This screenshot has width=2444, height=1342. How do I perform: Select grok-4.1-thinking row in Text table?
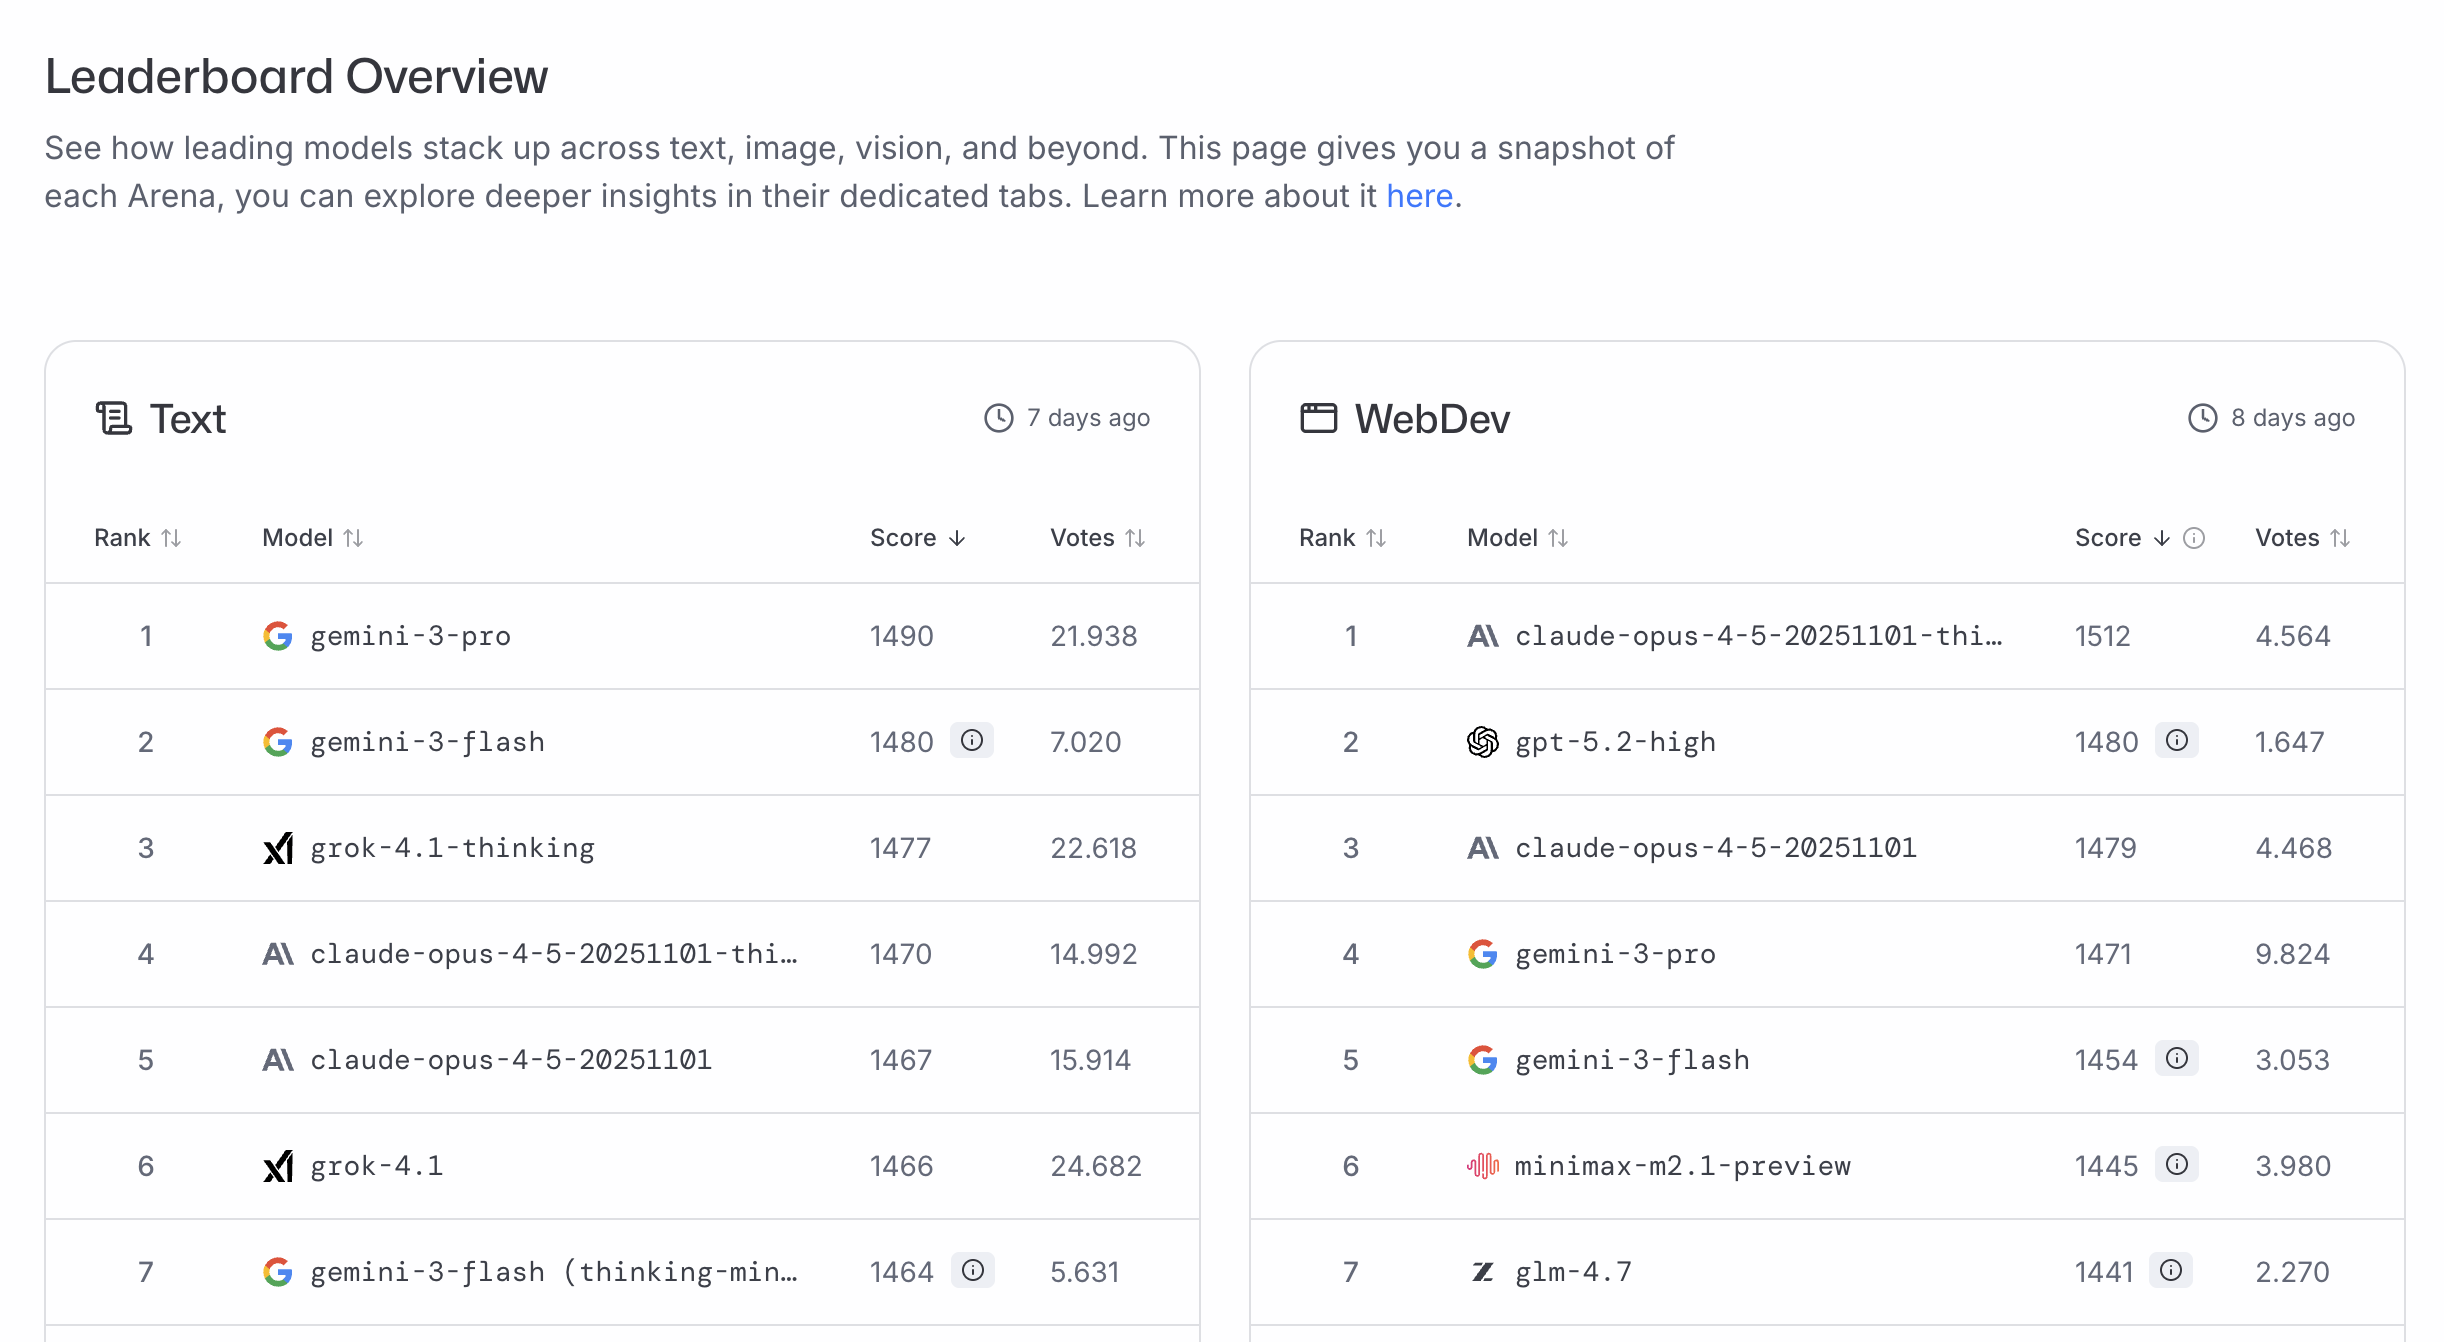pyautogui.click(x=622, y=848)
